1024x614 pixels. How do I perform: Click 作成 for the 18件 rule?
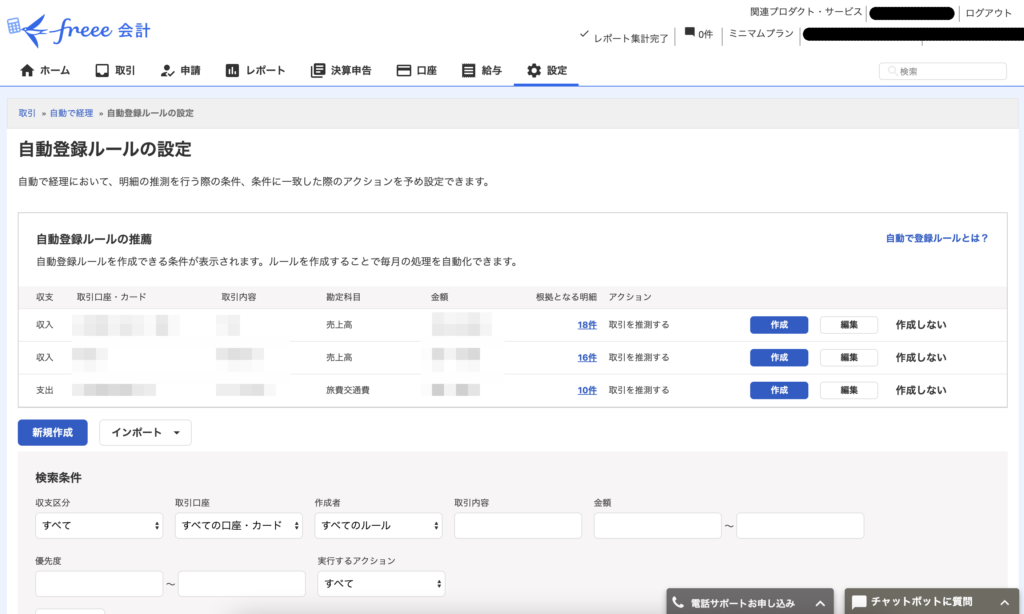779,325
